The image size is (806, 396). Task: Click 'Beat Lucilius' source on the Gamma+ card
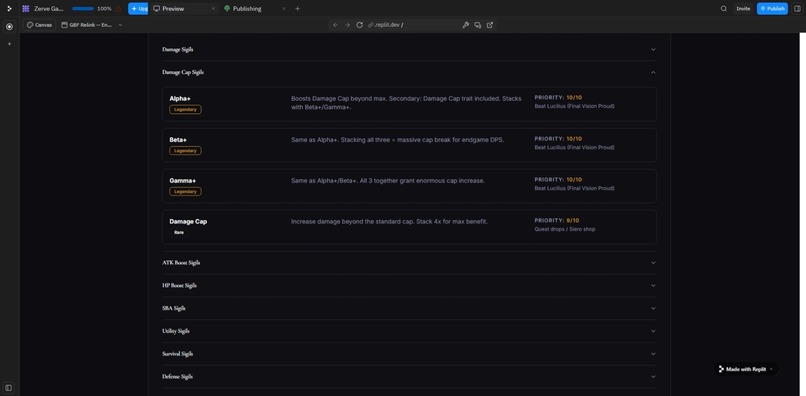point(574,188)
